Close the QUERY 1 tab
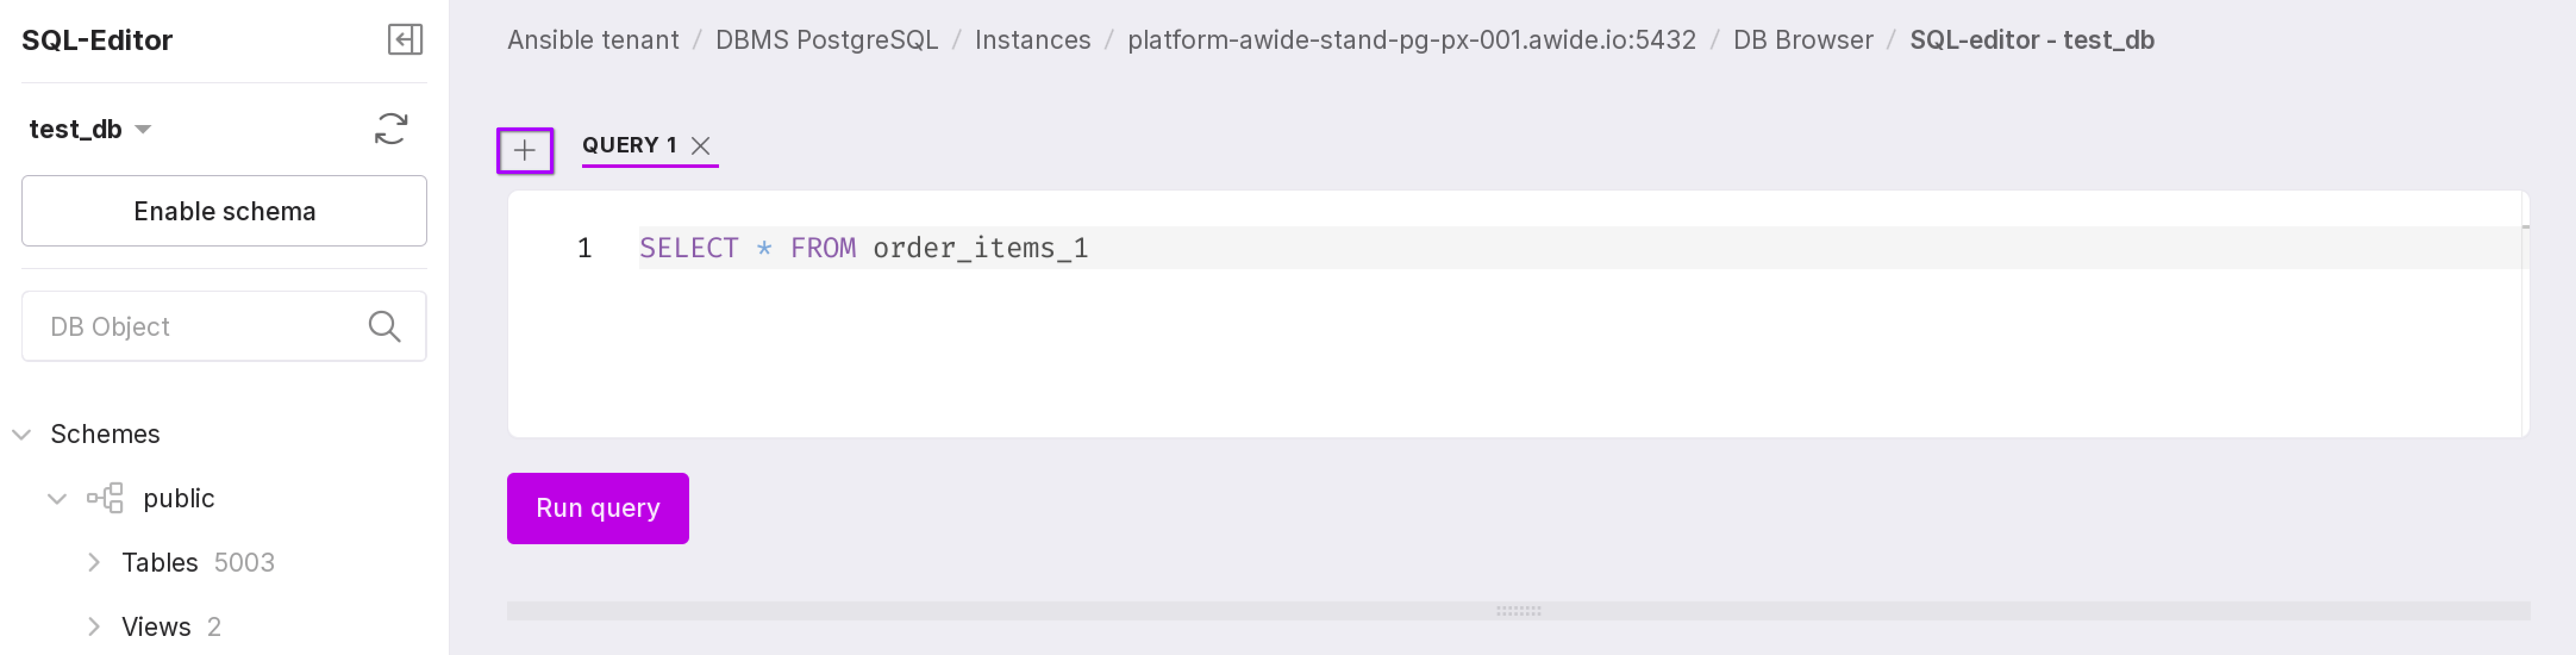This screenshot has width=2576, height=655. tap(701, 146)
